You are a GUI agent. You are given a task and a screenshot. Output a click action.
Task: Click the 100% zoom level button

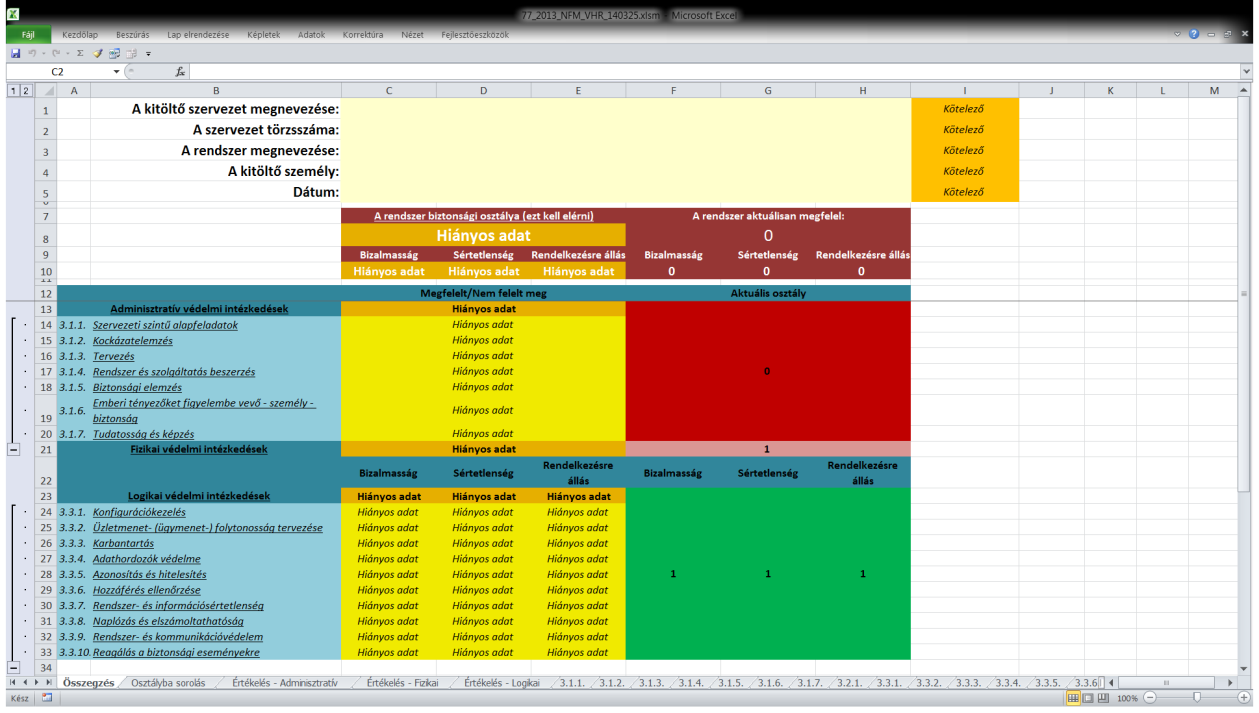coord(1127,698)
